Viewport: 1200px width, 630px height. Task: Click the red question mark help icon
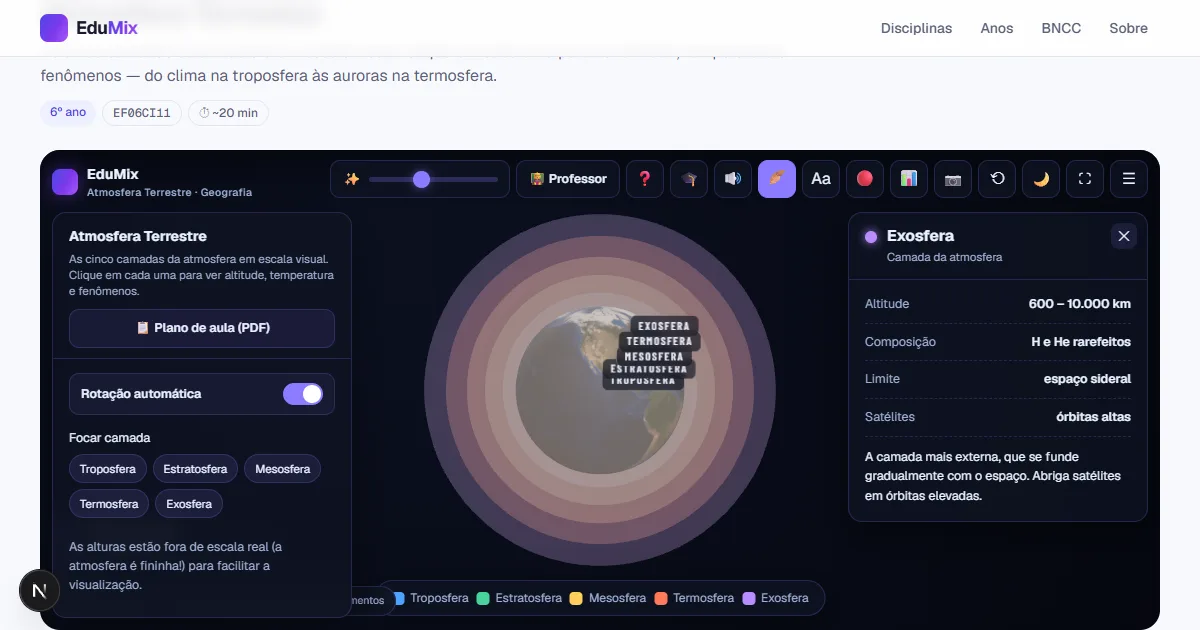click(645, 179)
